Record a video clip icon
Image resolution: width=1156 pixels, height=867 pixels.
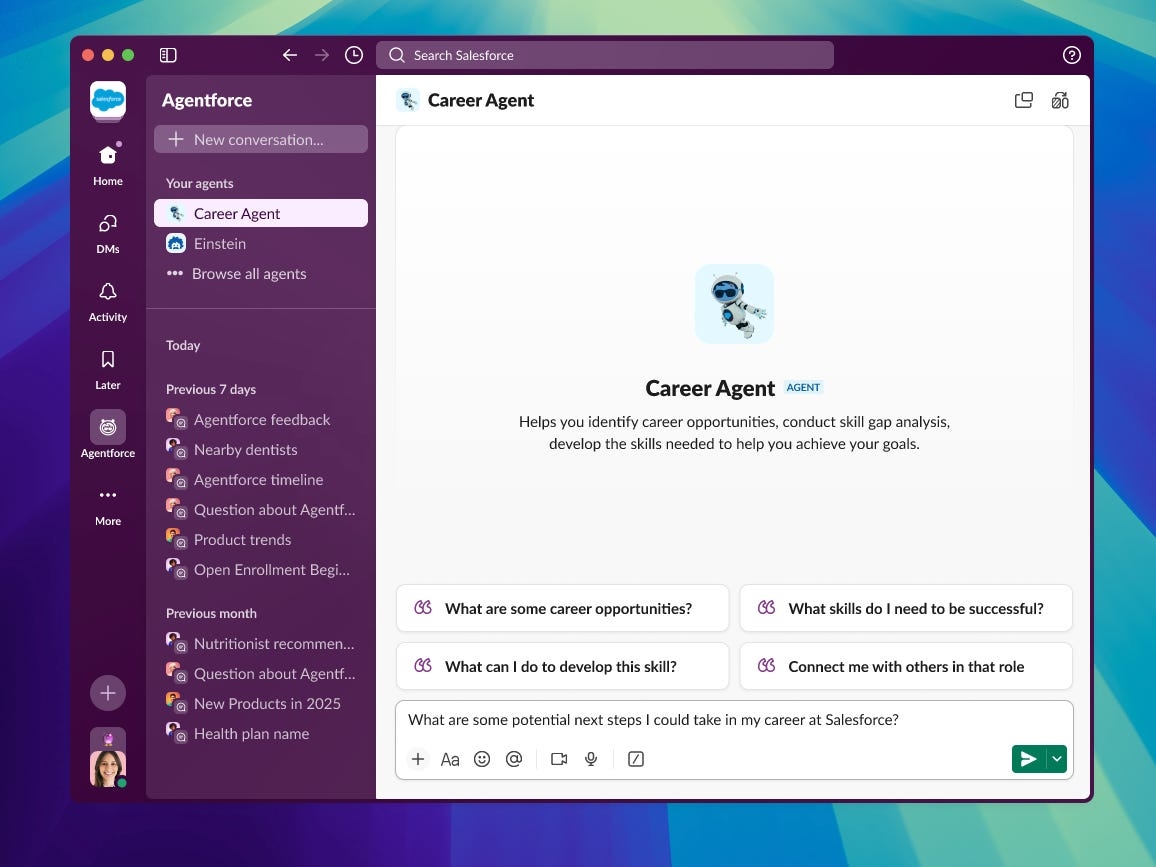[559, 759]
